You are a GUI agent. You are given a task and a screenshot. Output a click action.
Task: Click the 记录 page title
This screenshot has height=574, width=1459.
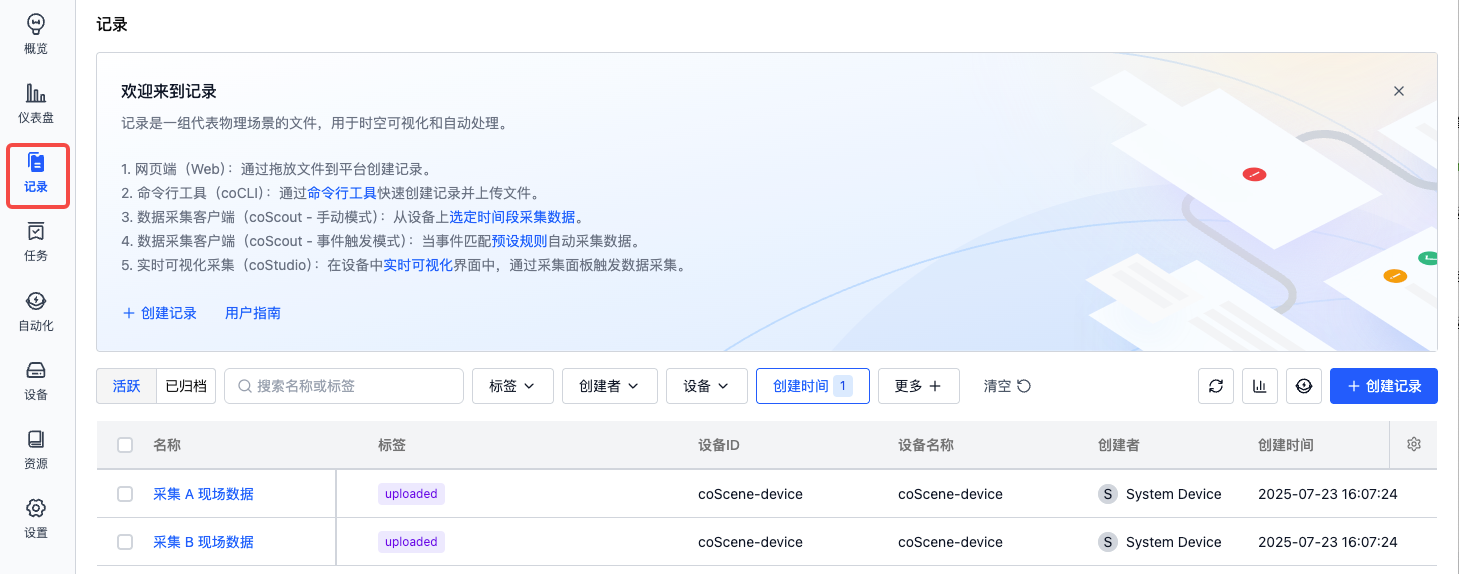112,24
